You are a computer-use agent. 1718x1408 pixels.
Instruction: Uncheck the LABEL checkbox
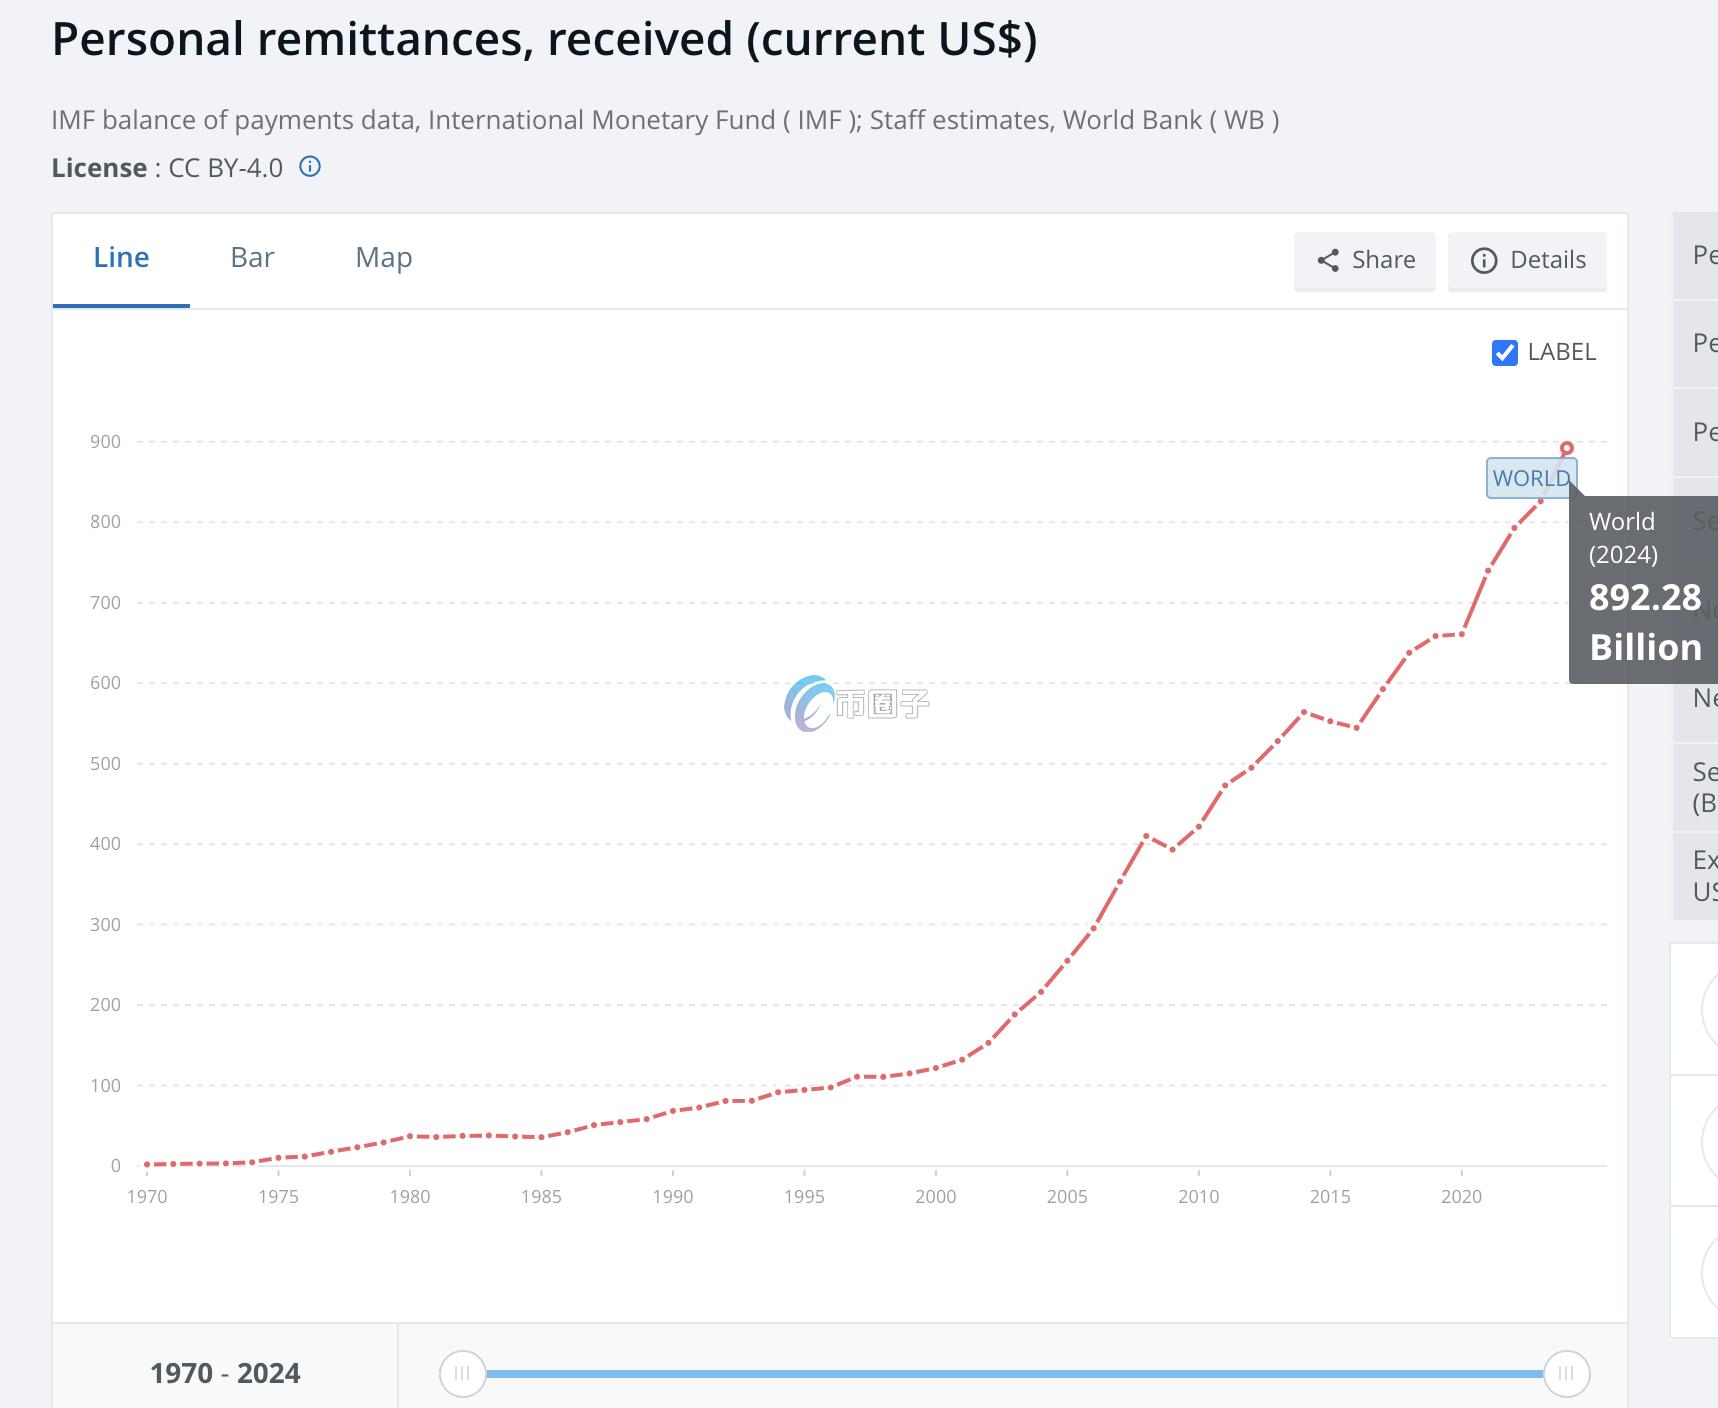click(x=1505, y=352)
